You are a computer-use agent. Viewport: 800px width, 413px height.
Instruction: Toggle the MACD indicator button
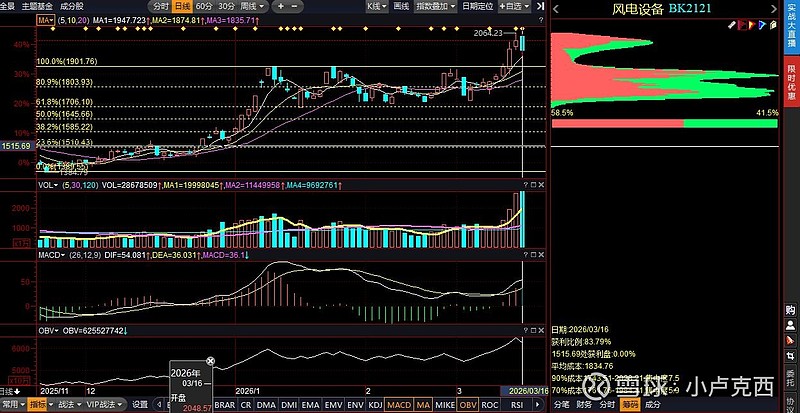(x=398, y=405)
